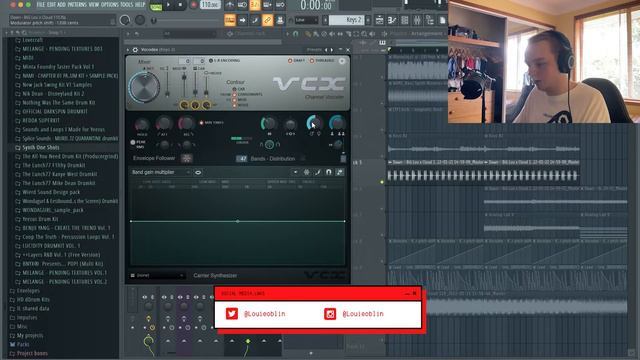This screenshot has width=640, height=360.
Task: Click the Envelope Follower grid icon
Action: click(187, 158)
